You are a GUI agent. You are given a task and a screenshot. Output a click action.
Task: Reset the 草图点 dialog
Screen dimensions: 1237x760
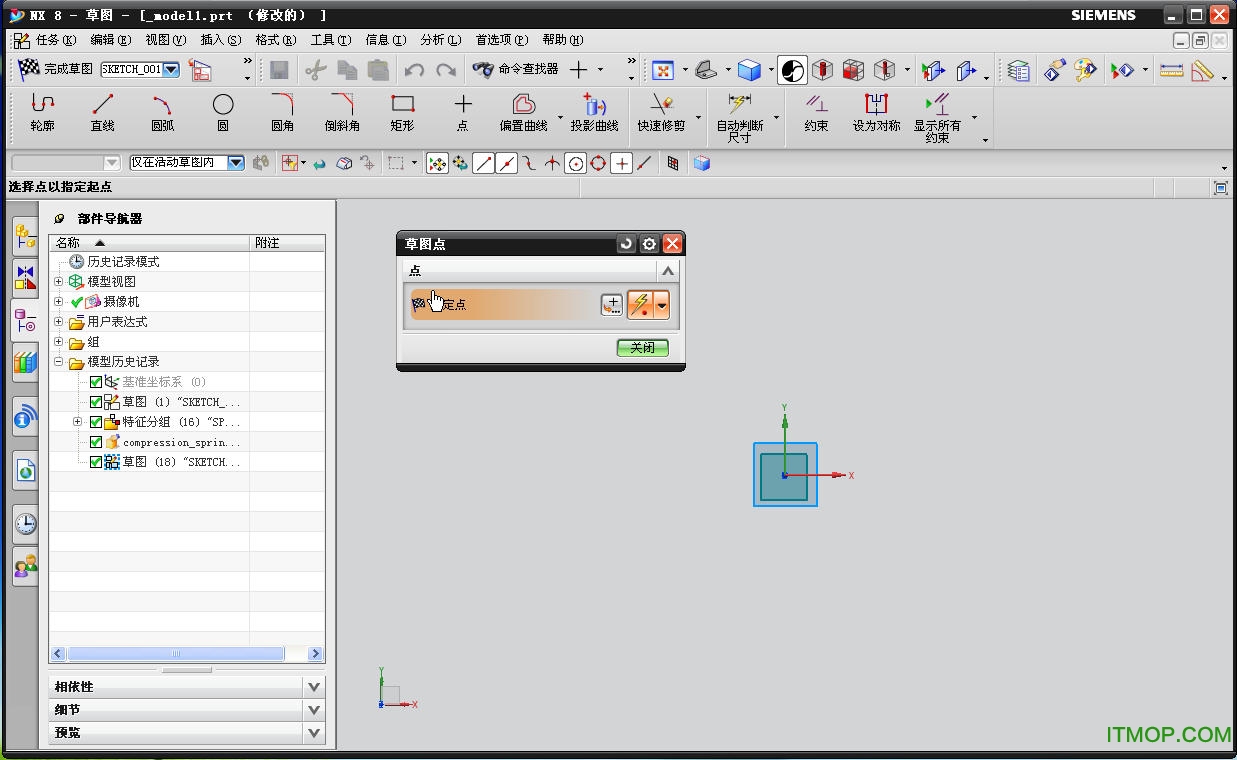[626, 244]
